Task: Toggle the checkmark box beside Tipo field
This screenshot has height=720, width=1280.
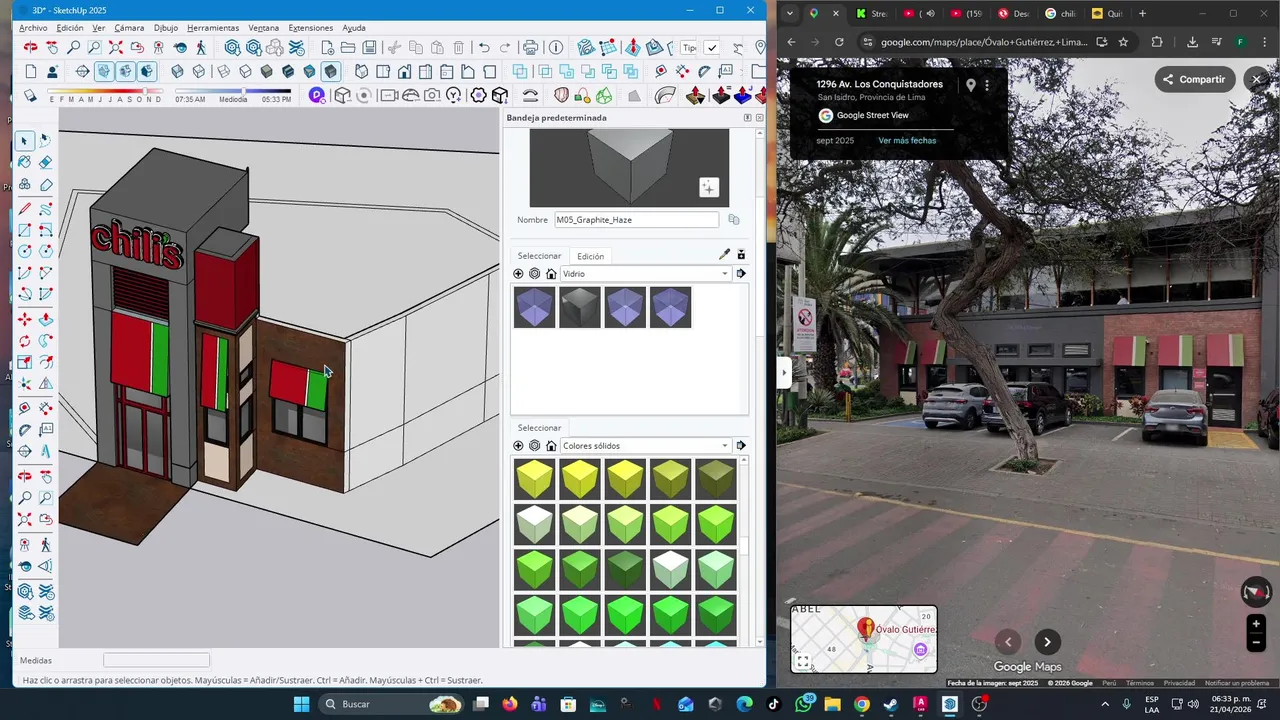Action: [x=711, y=47]
